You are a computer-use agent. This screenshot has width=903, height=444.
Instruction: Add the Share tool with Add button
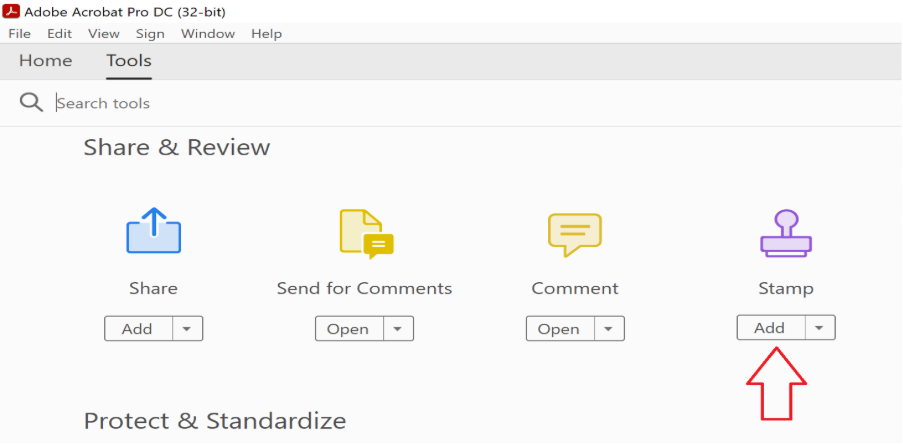click(x=138, y=329)
